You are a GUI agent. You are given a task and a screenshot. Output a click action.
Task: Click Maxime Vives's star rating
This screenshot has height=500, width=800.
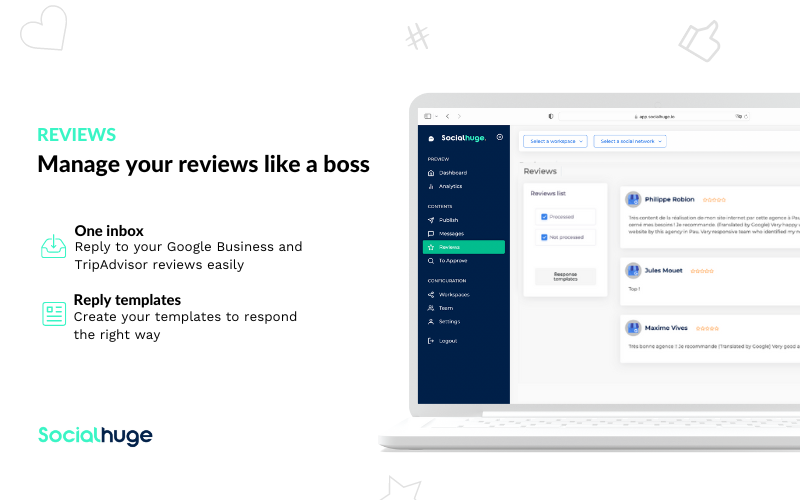(x=707, y=329)
